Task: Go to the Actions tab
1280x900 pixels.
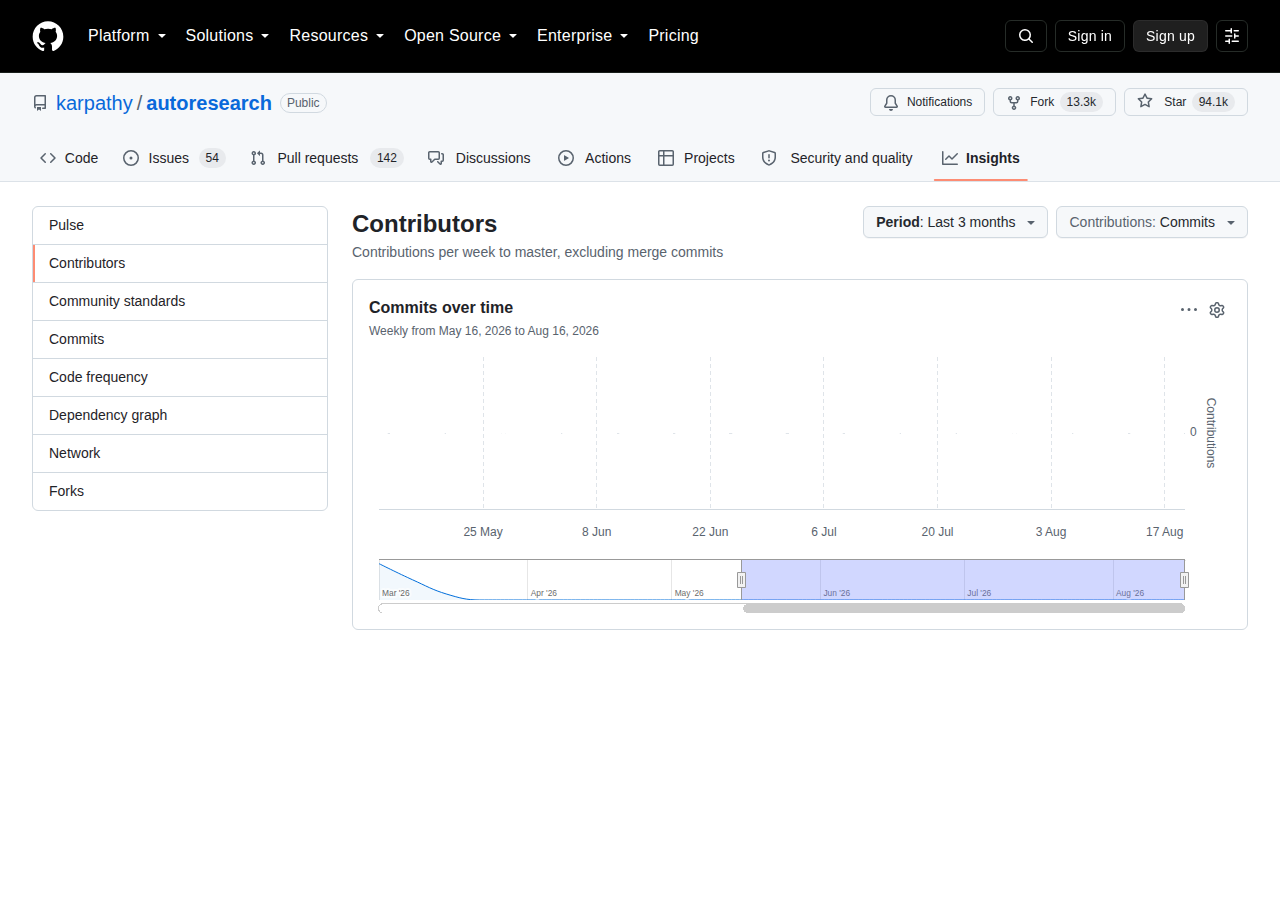Action: [x=594, y=158]
